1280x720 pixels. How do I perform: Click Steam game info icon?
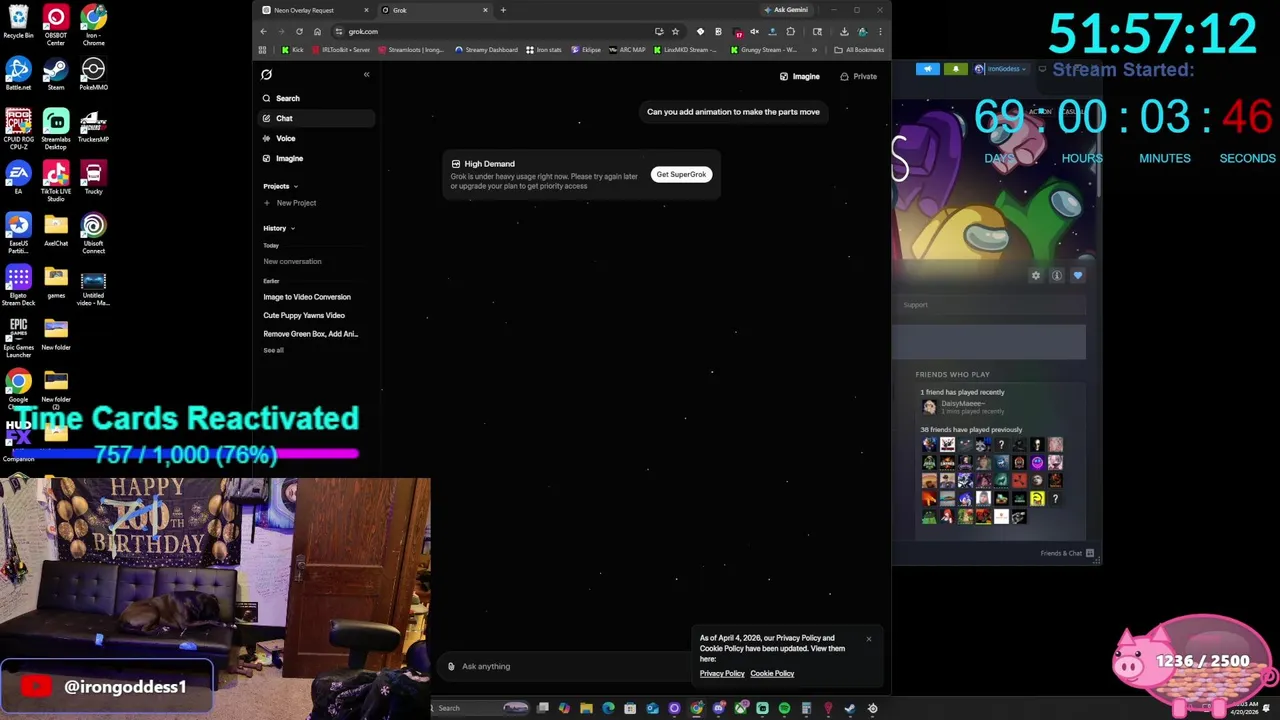[x=1057, y=275]
